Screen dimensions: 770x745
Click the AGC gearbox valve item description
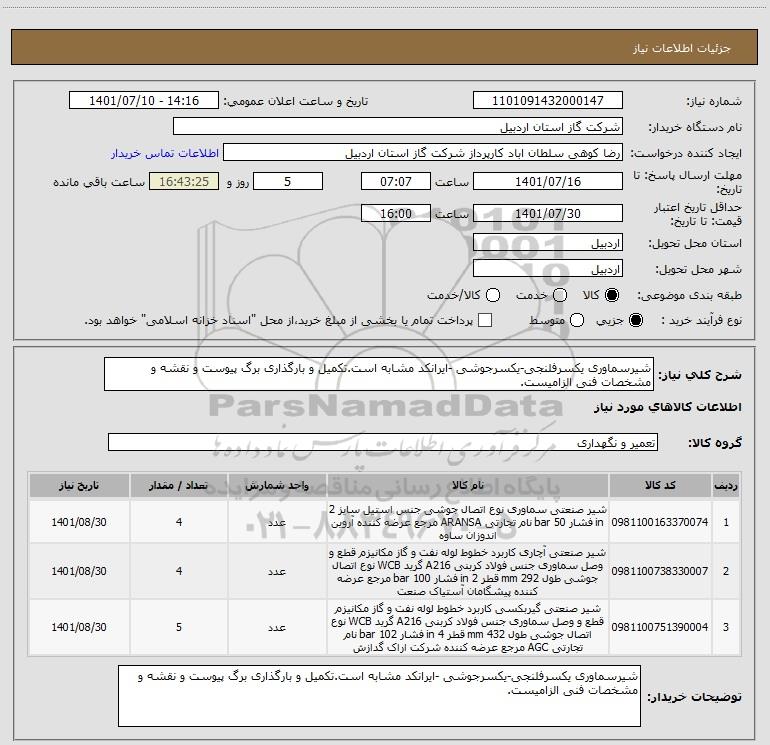coord(468,628)
